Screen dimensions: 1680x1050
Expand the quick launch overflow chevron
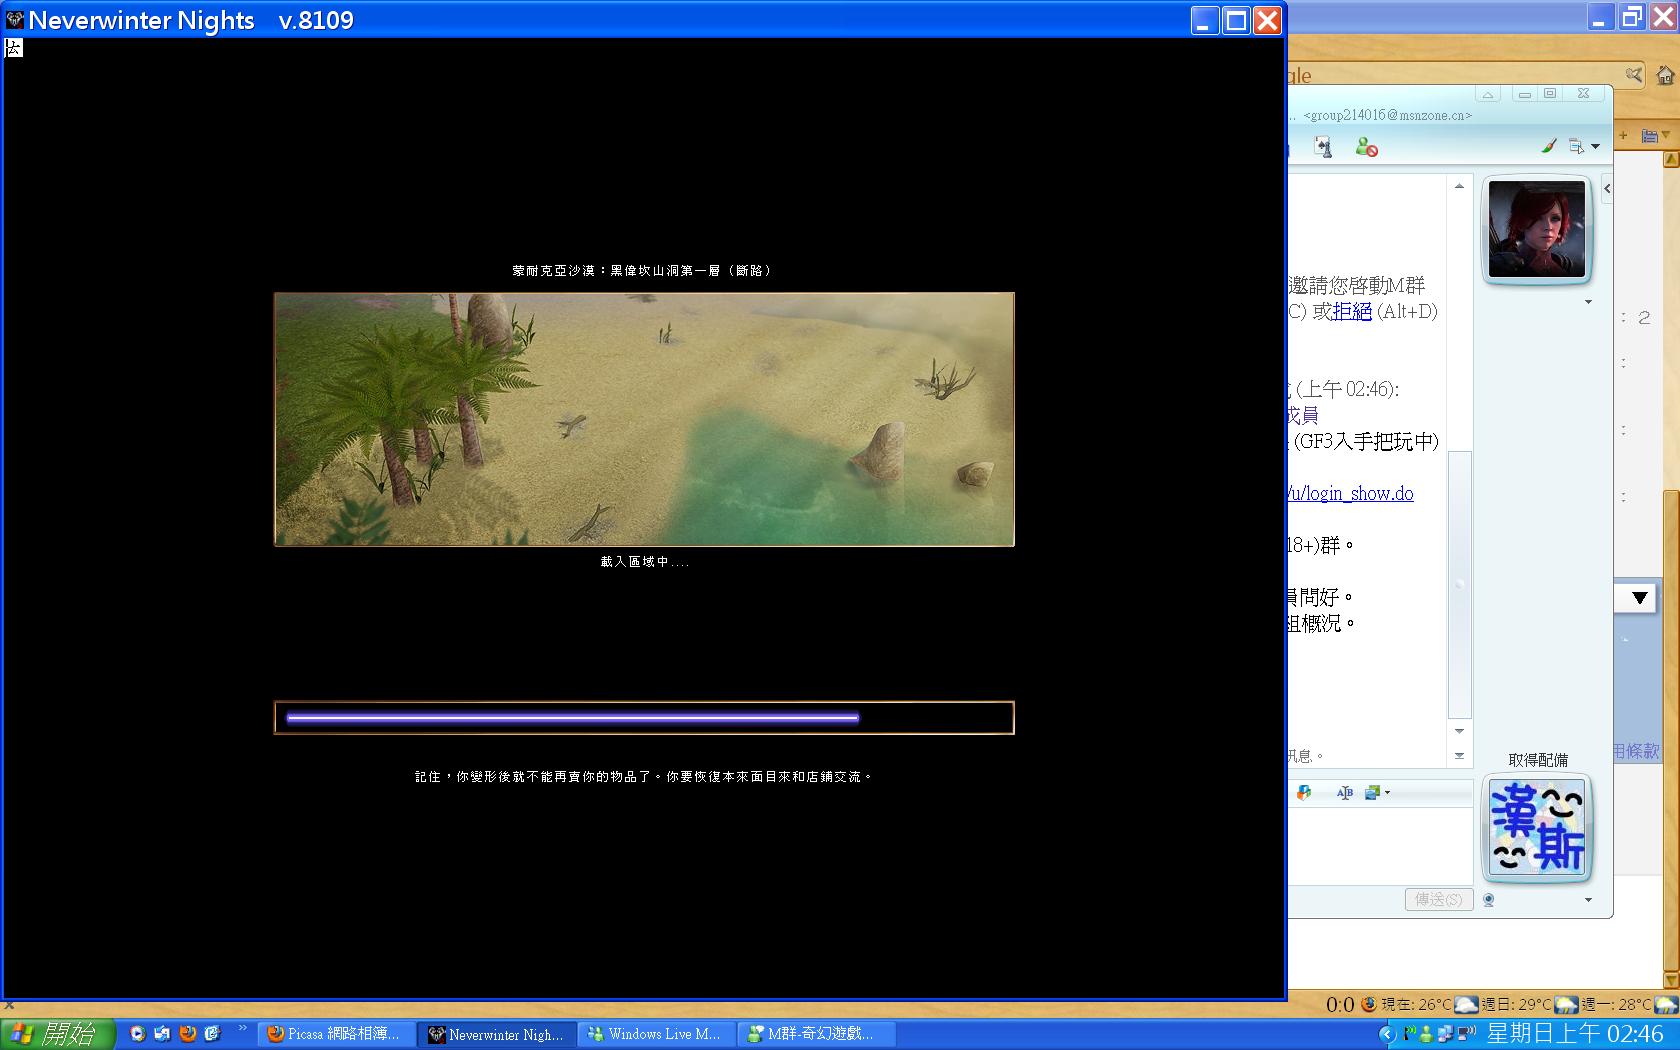pyautogui.click(x=242, y=1029)
